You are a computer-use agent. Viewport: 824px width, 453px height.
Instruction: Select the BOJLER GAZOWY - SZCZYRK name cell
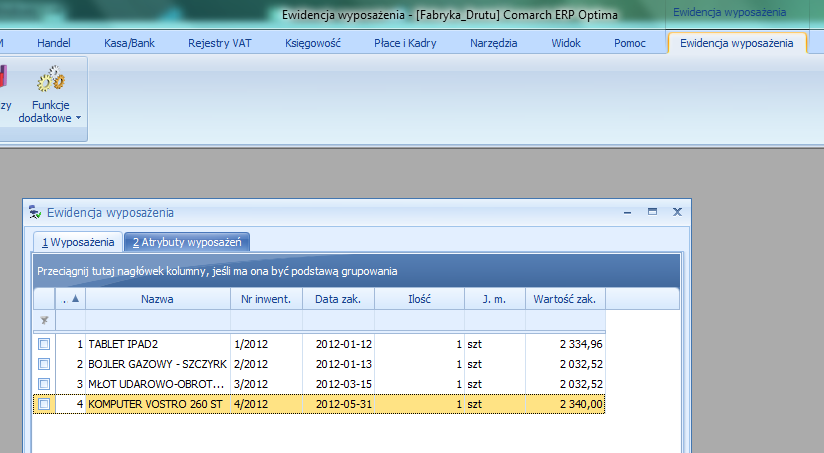[158, 364]
